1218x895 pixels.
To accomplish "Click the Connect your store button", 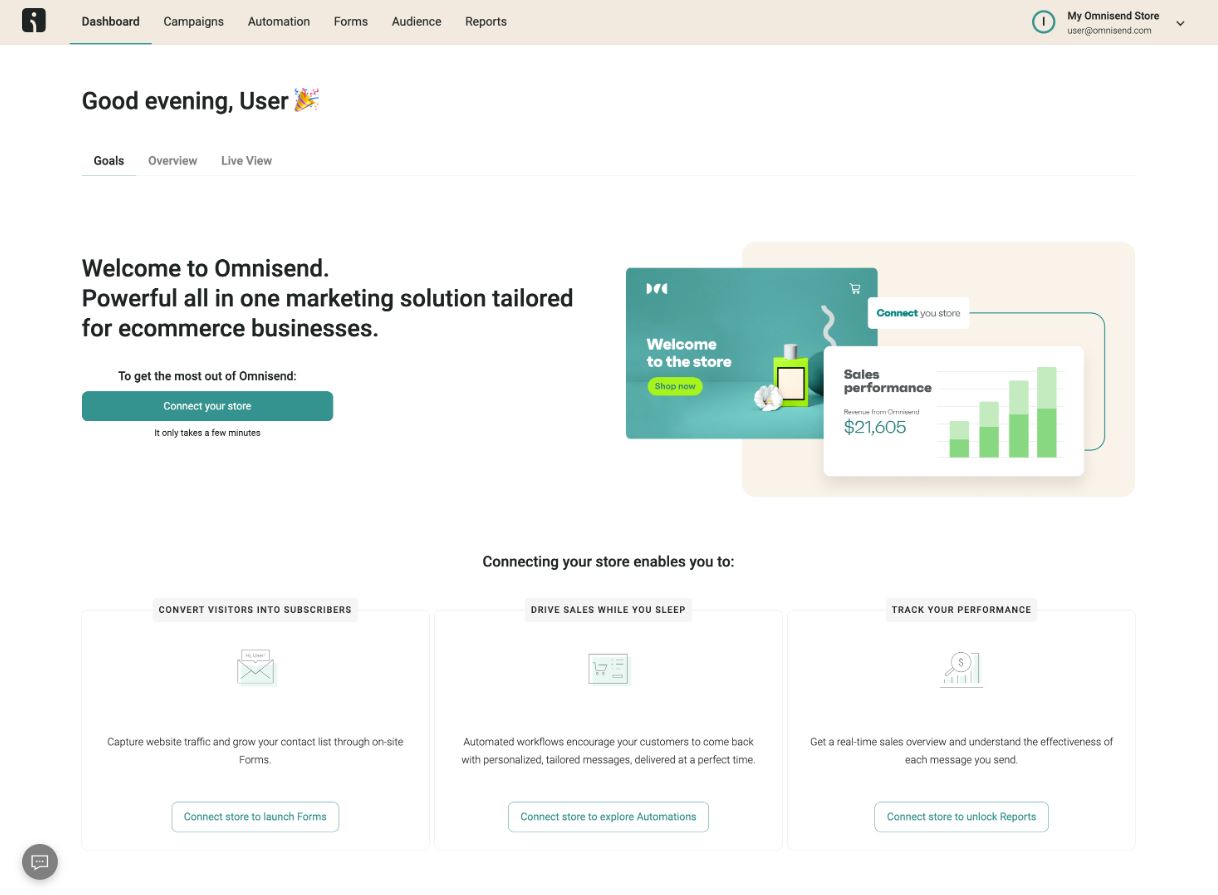I will coord(207,406).
